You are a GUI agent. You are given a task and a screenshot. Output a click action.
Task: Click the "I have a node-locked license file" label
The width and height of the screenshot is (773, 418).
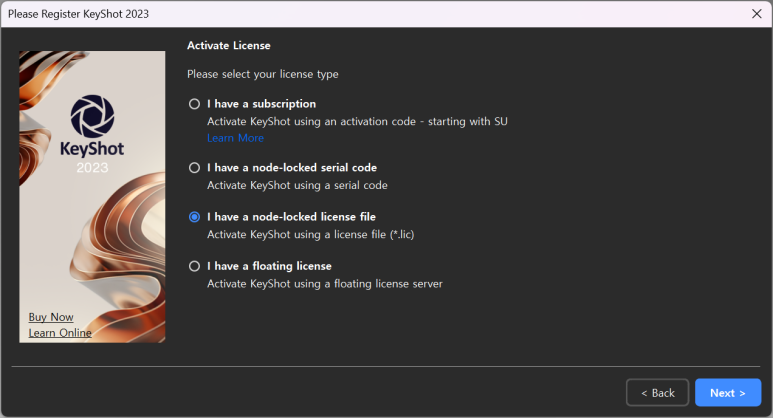(x=291, y=217)
